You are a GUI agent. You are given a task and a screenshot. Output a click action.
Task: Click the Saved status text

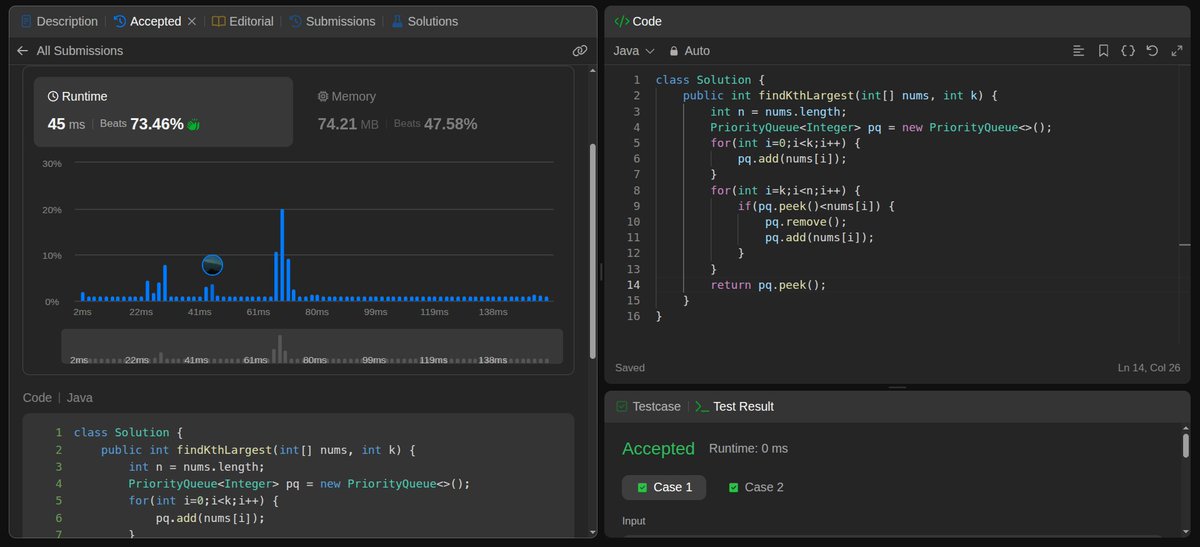[x=630, y=368]
